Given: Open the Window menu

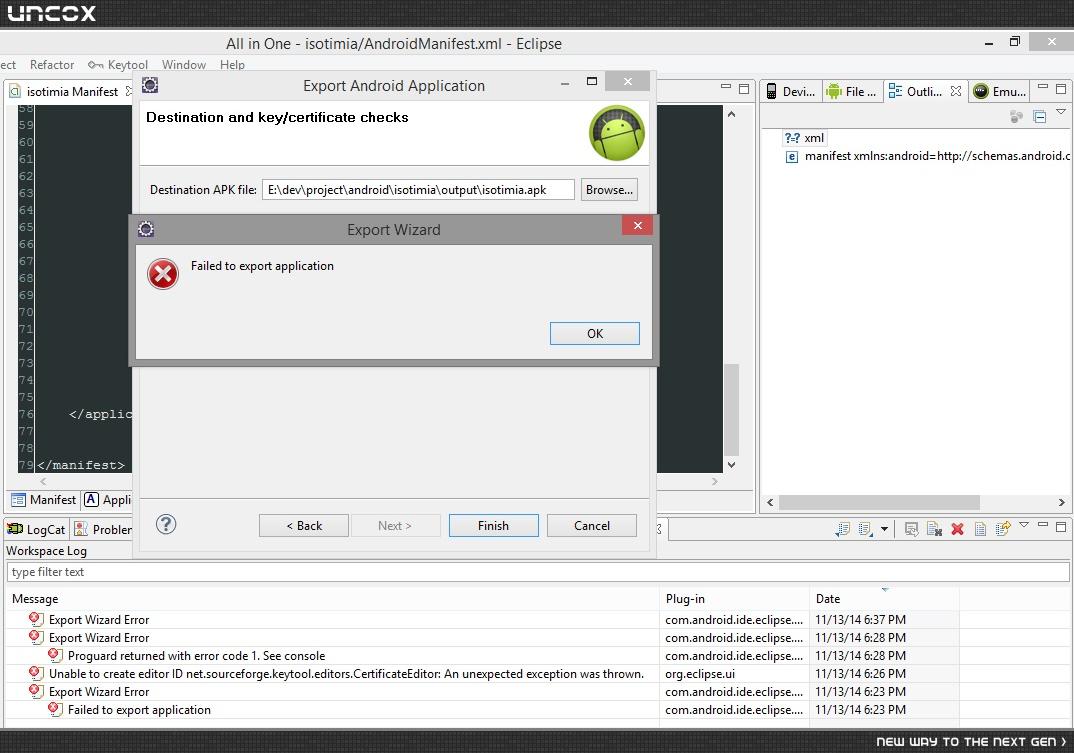Looking at the screenshot, I should 184,64.
